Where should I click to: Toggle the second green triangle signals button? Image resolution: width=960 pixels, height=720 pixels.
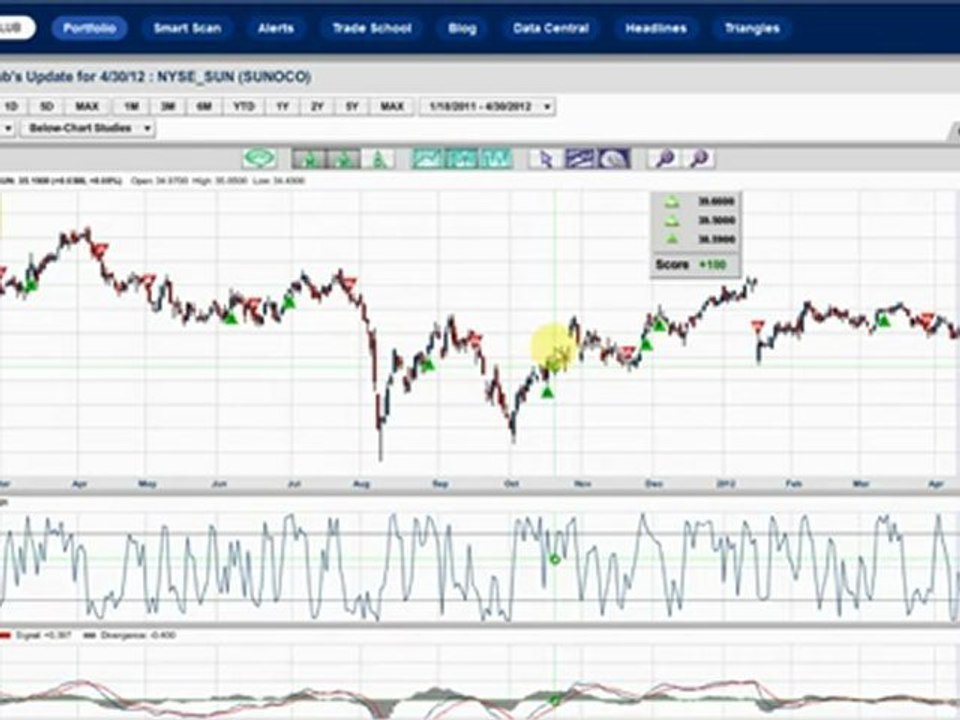(x=343, y=159)
